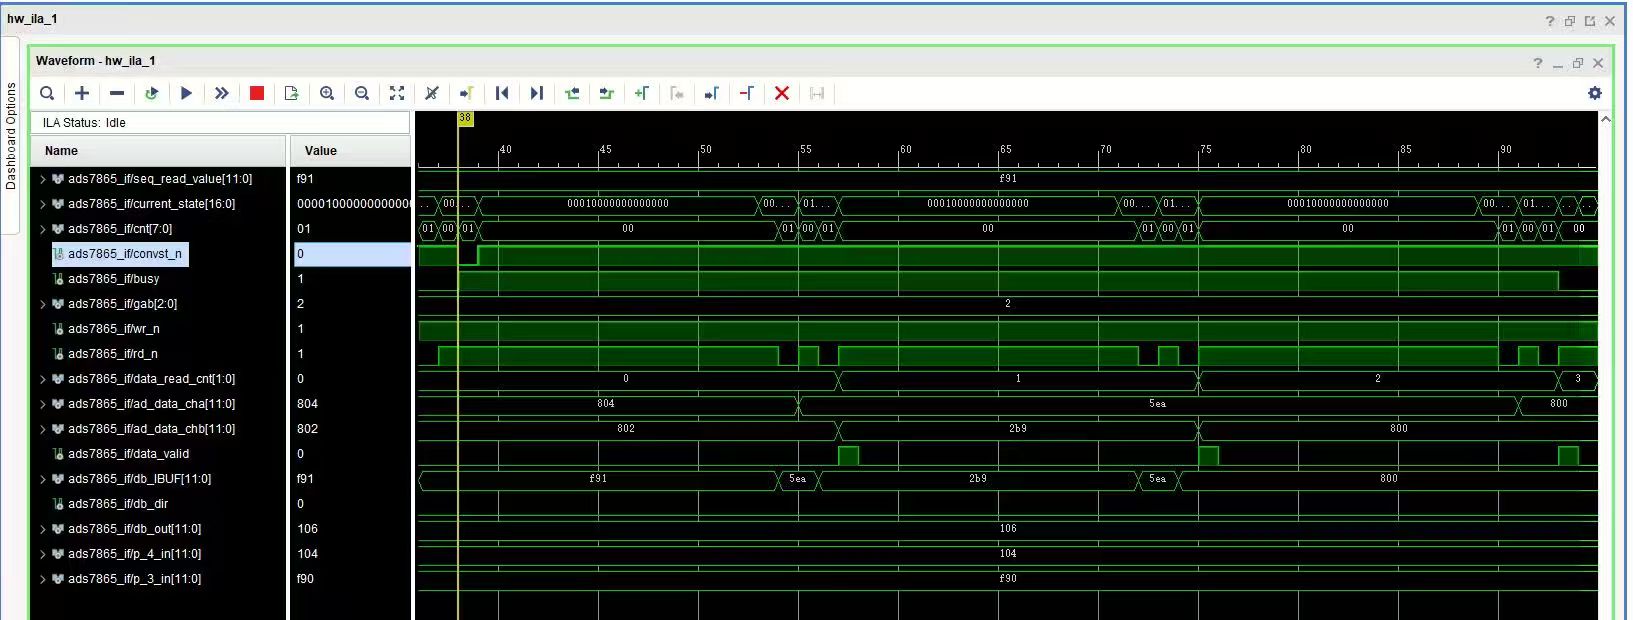Open help for the hw_ila_1 window
The image size is (1633, 620).
tap(1550, 21)
